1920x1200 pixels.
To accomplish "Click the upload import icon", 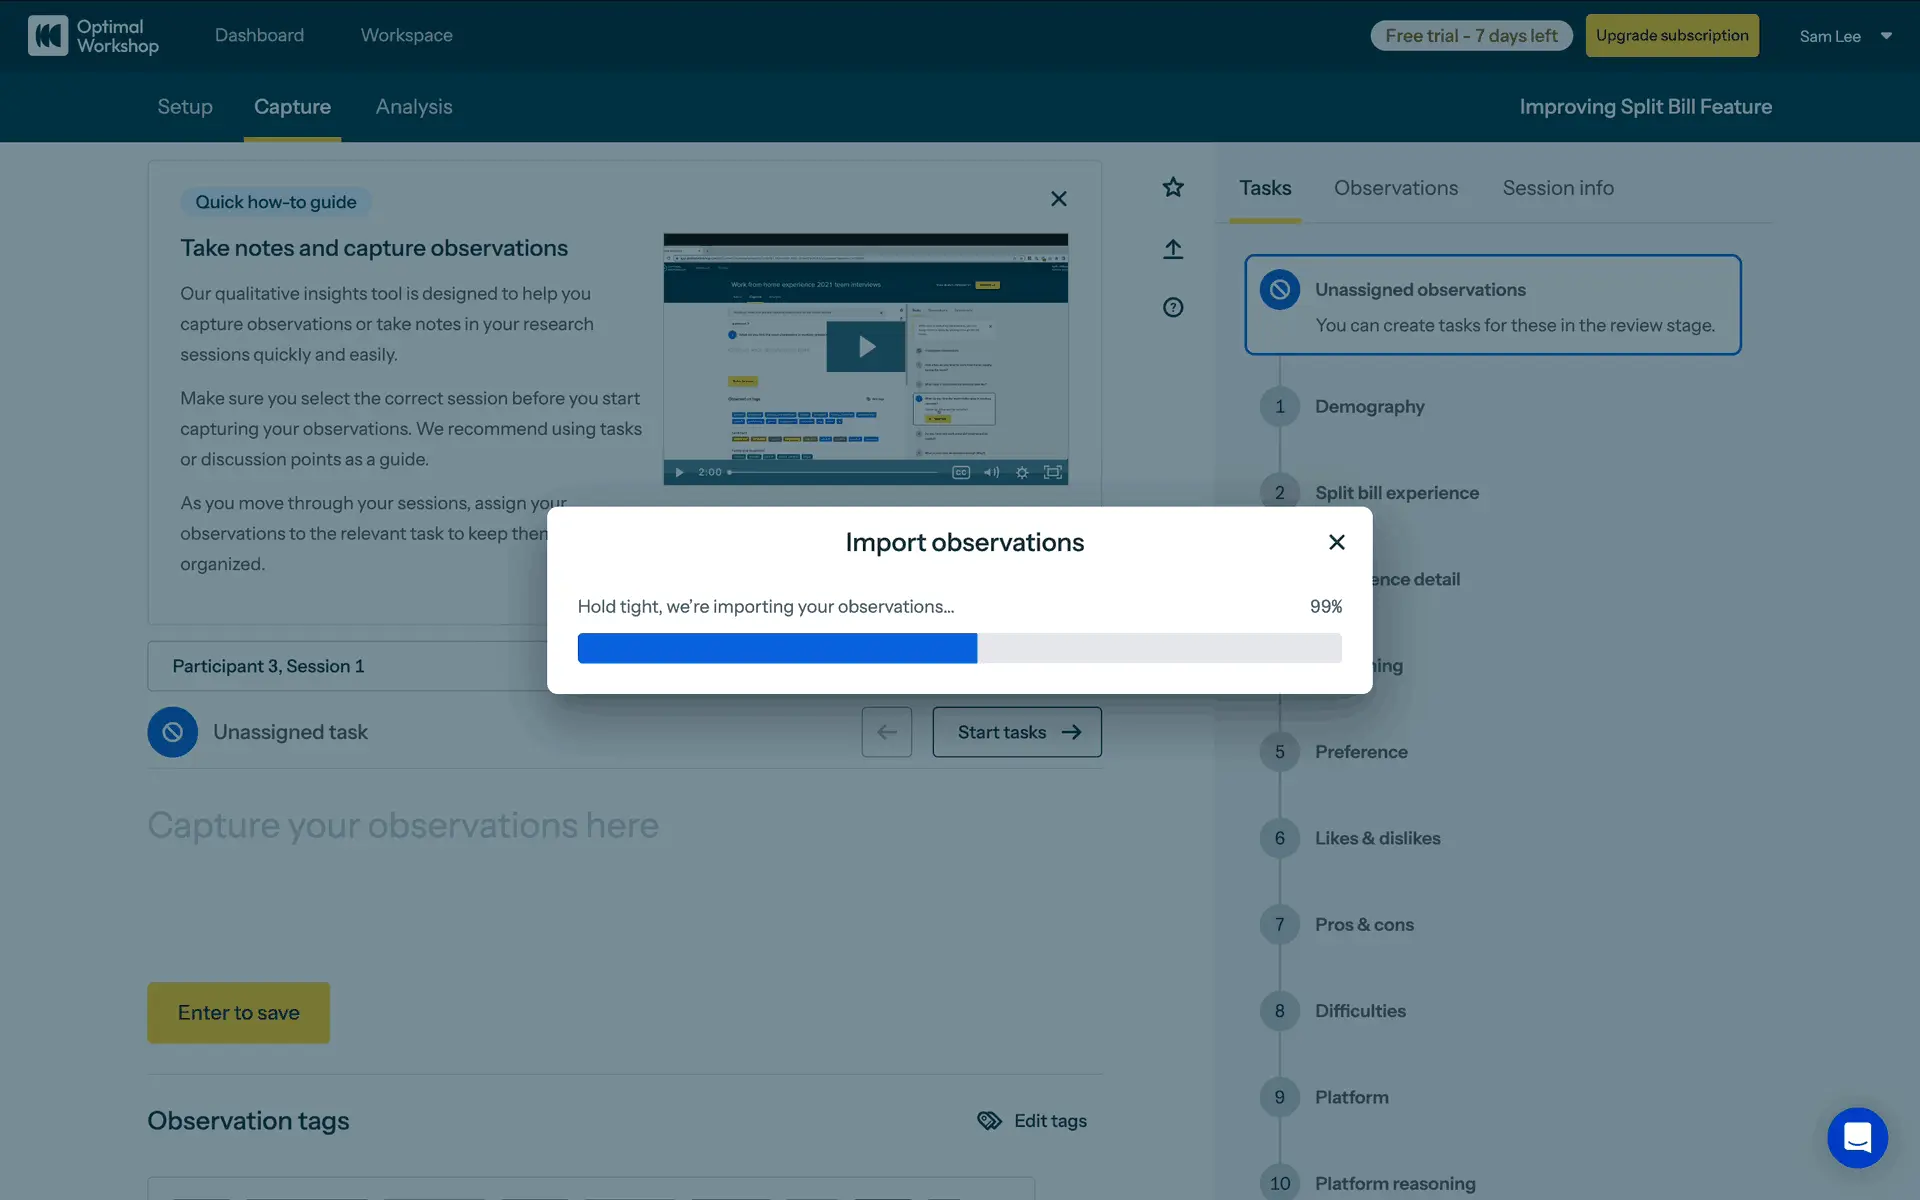I will [x=1173, y=249].
